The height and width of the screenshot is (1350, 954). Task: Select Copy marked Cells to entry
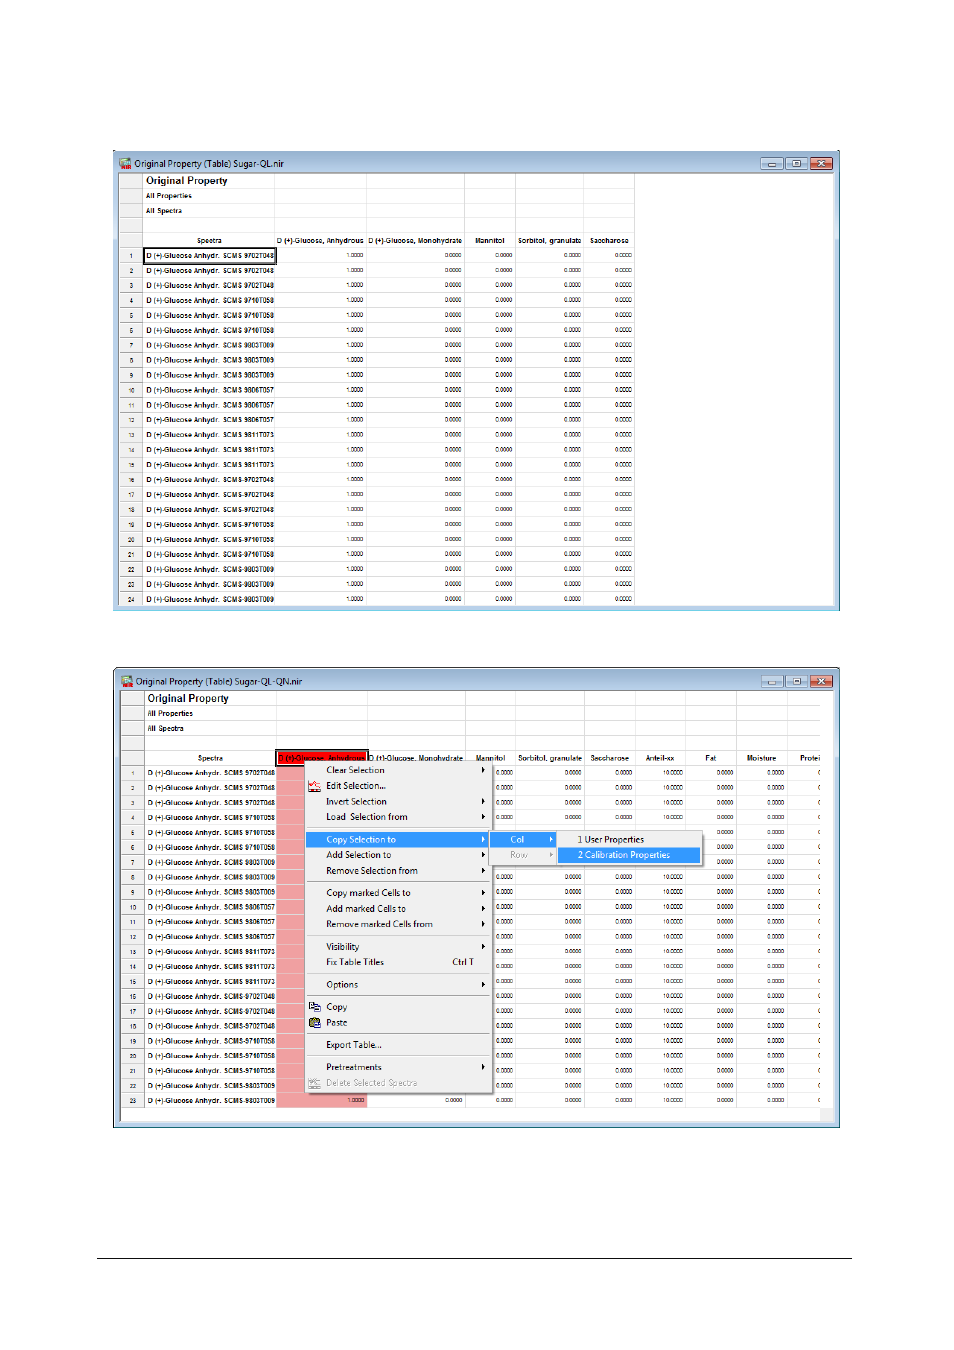pos(399,893)
